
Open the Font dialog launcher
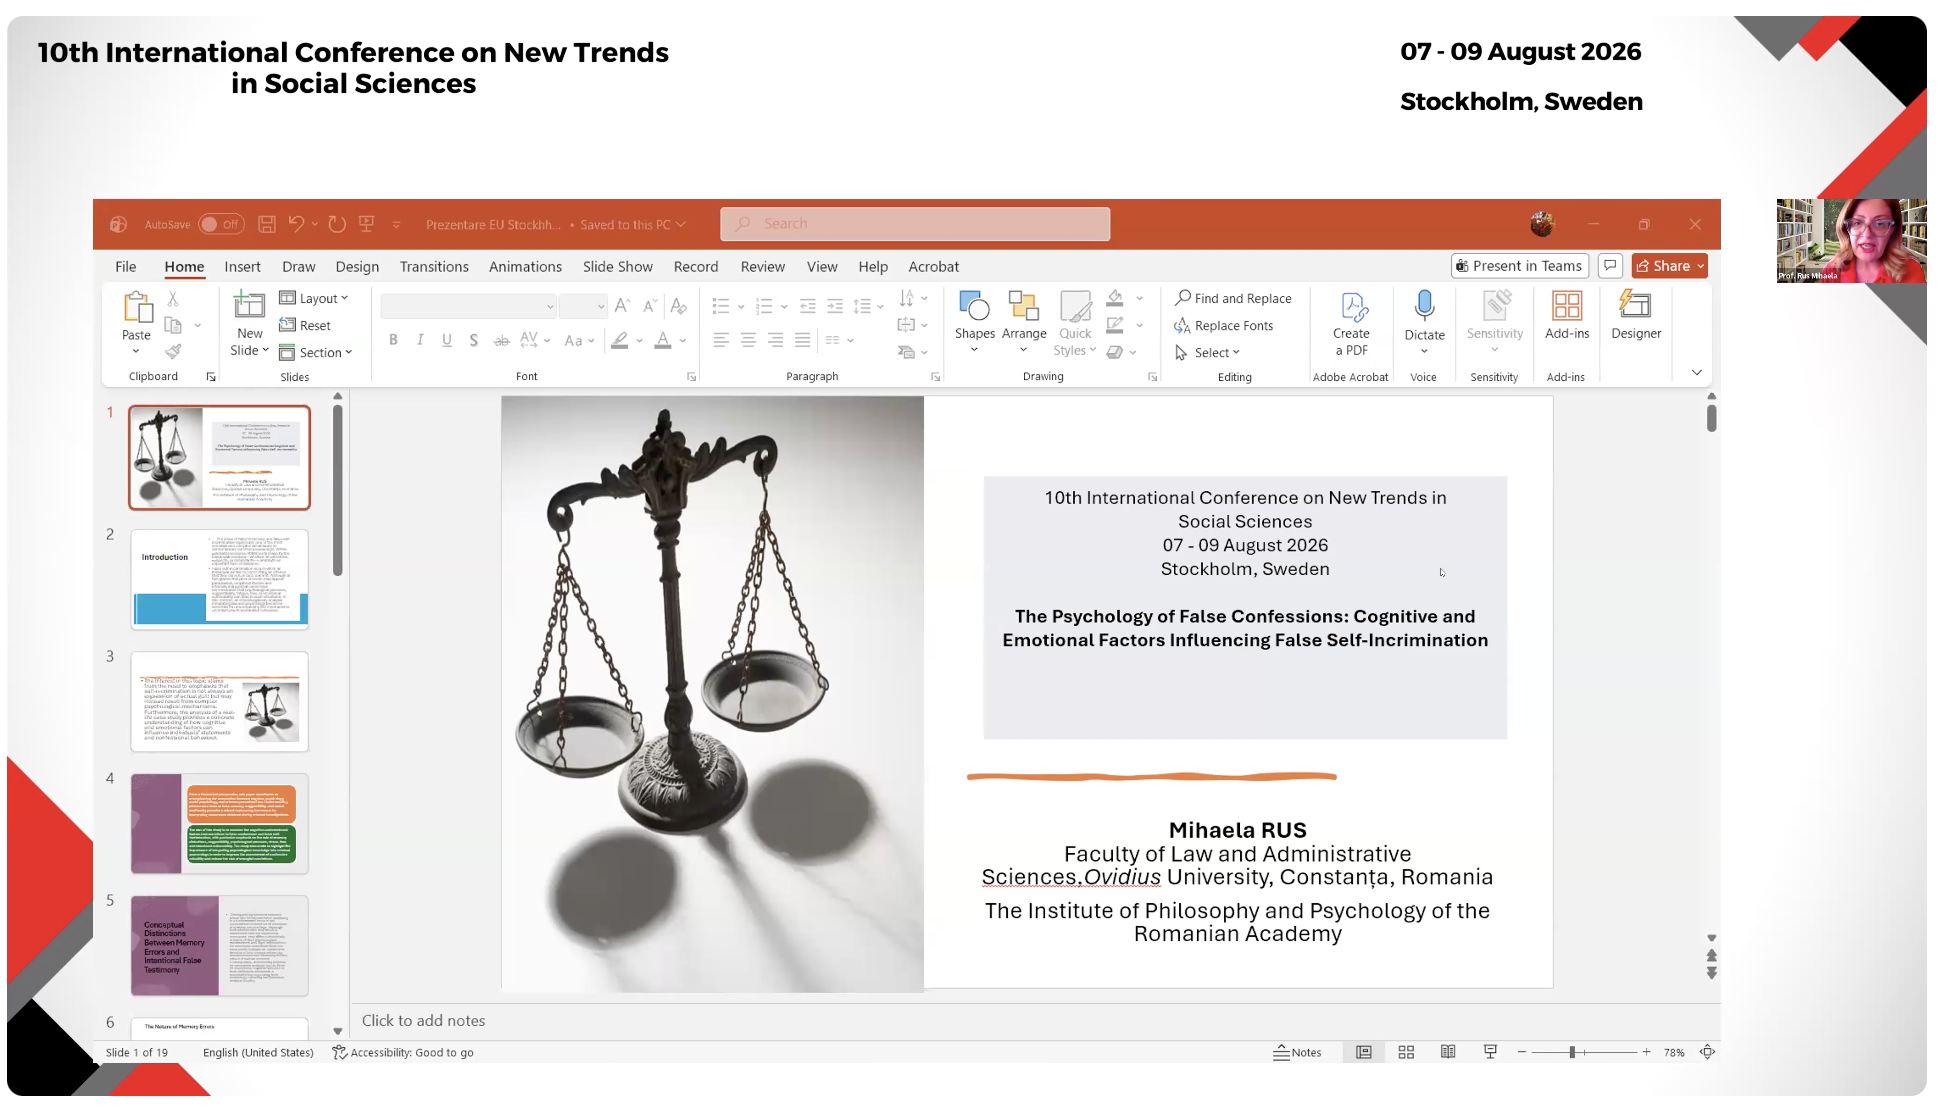click(691, 377)
